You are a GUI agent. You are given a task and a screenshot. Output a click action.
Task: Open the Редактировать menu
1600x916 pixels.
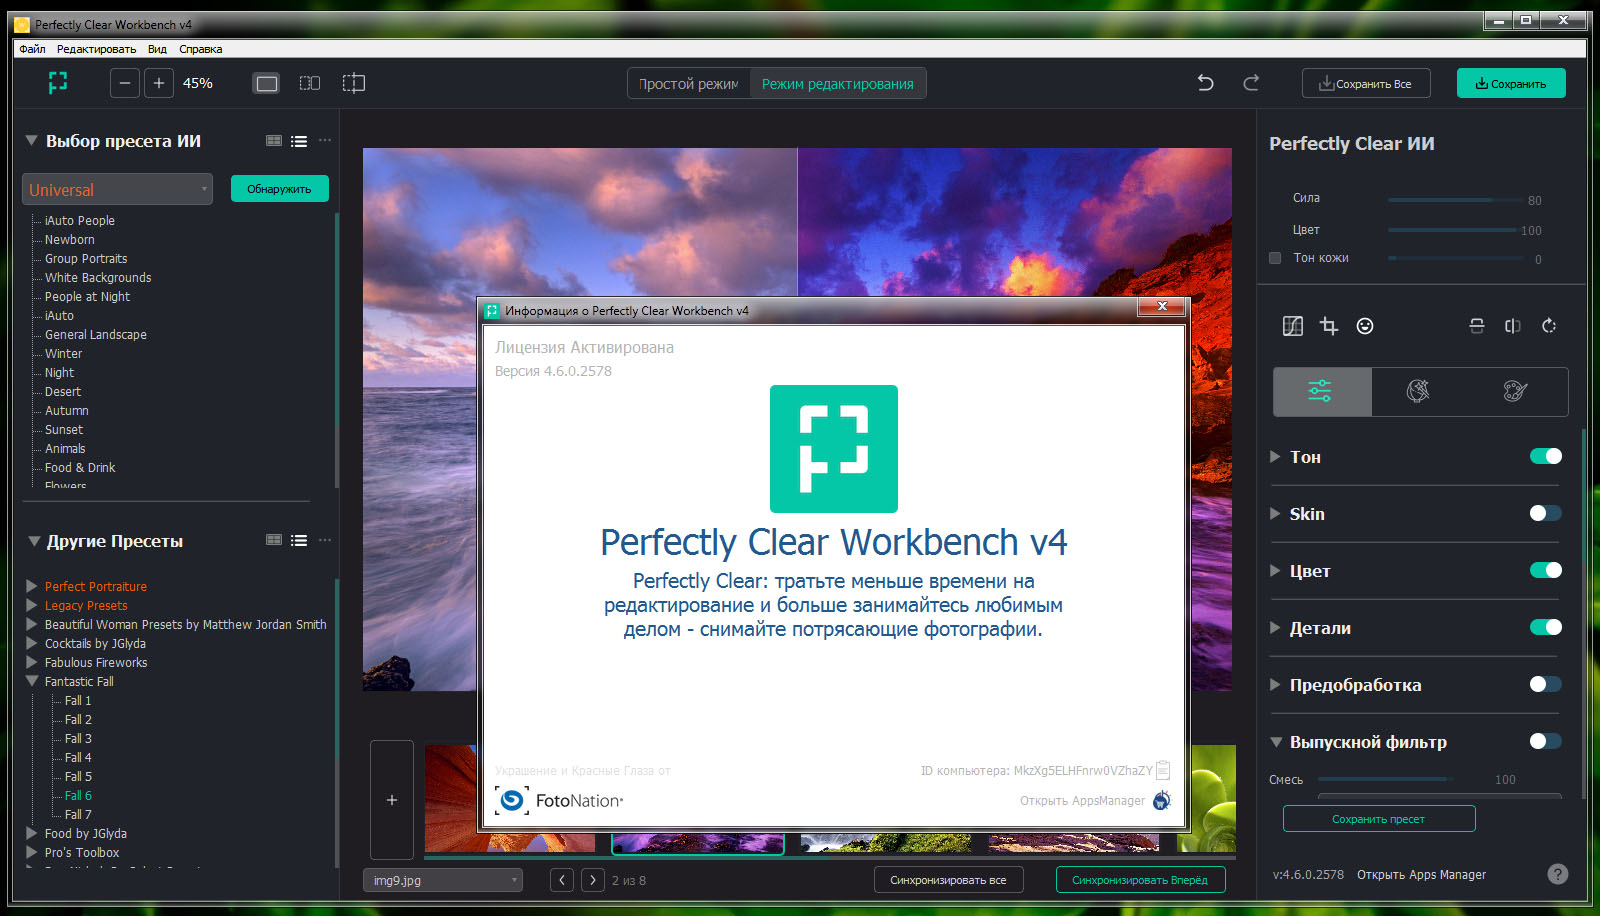pos(96,49)
